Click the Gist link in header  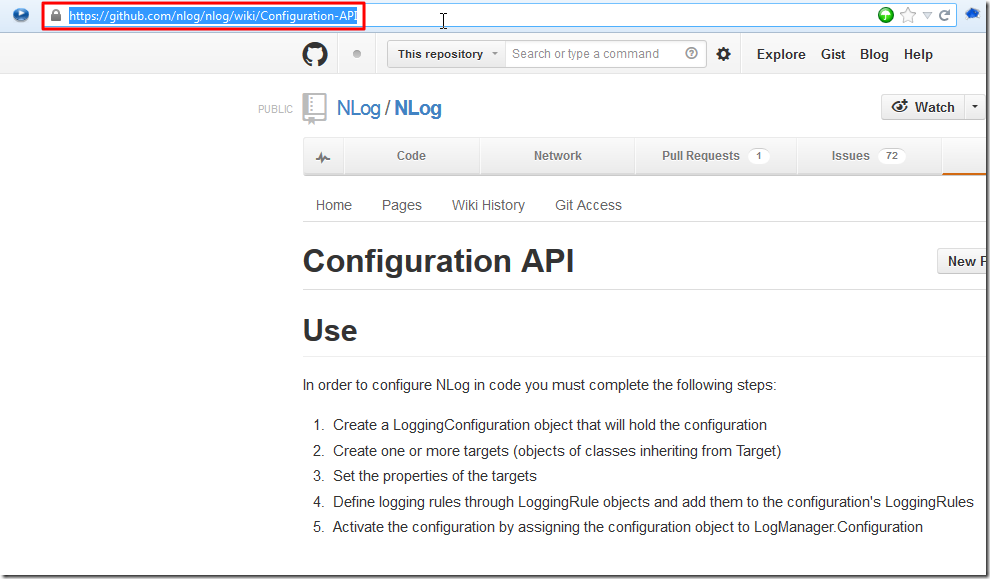[833, 54]
